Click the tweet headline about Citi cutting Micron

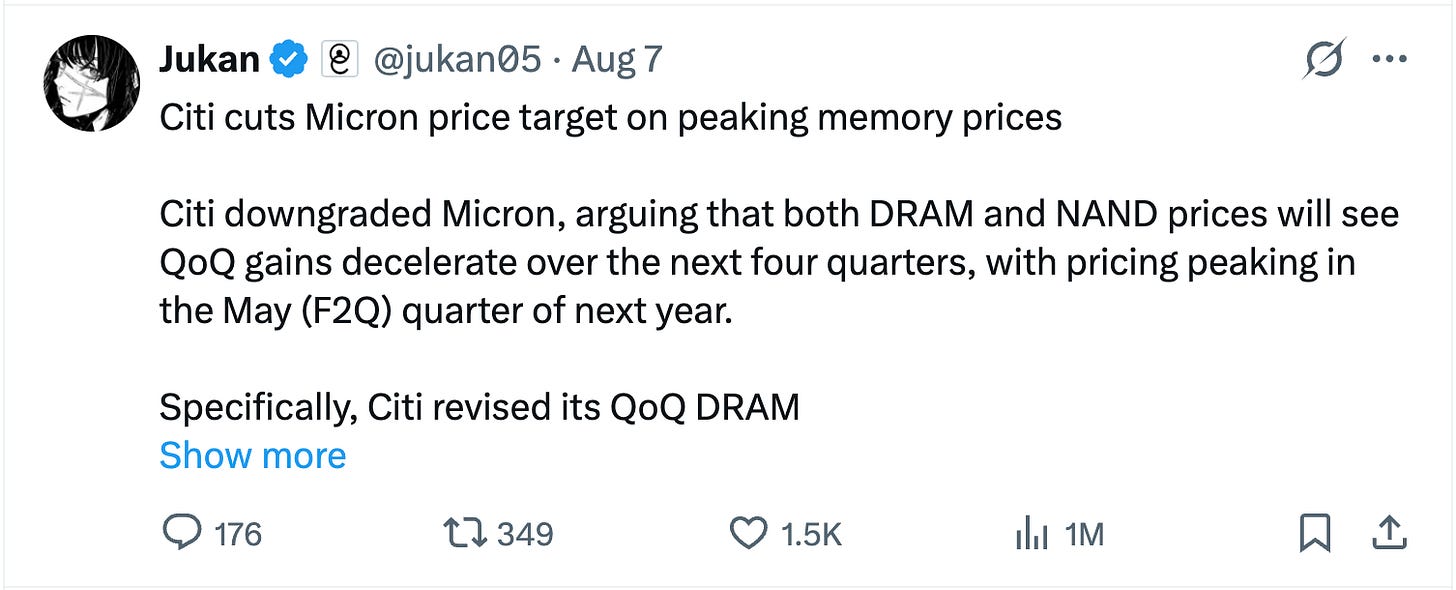click(x=610, y=119)
